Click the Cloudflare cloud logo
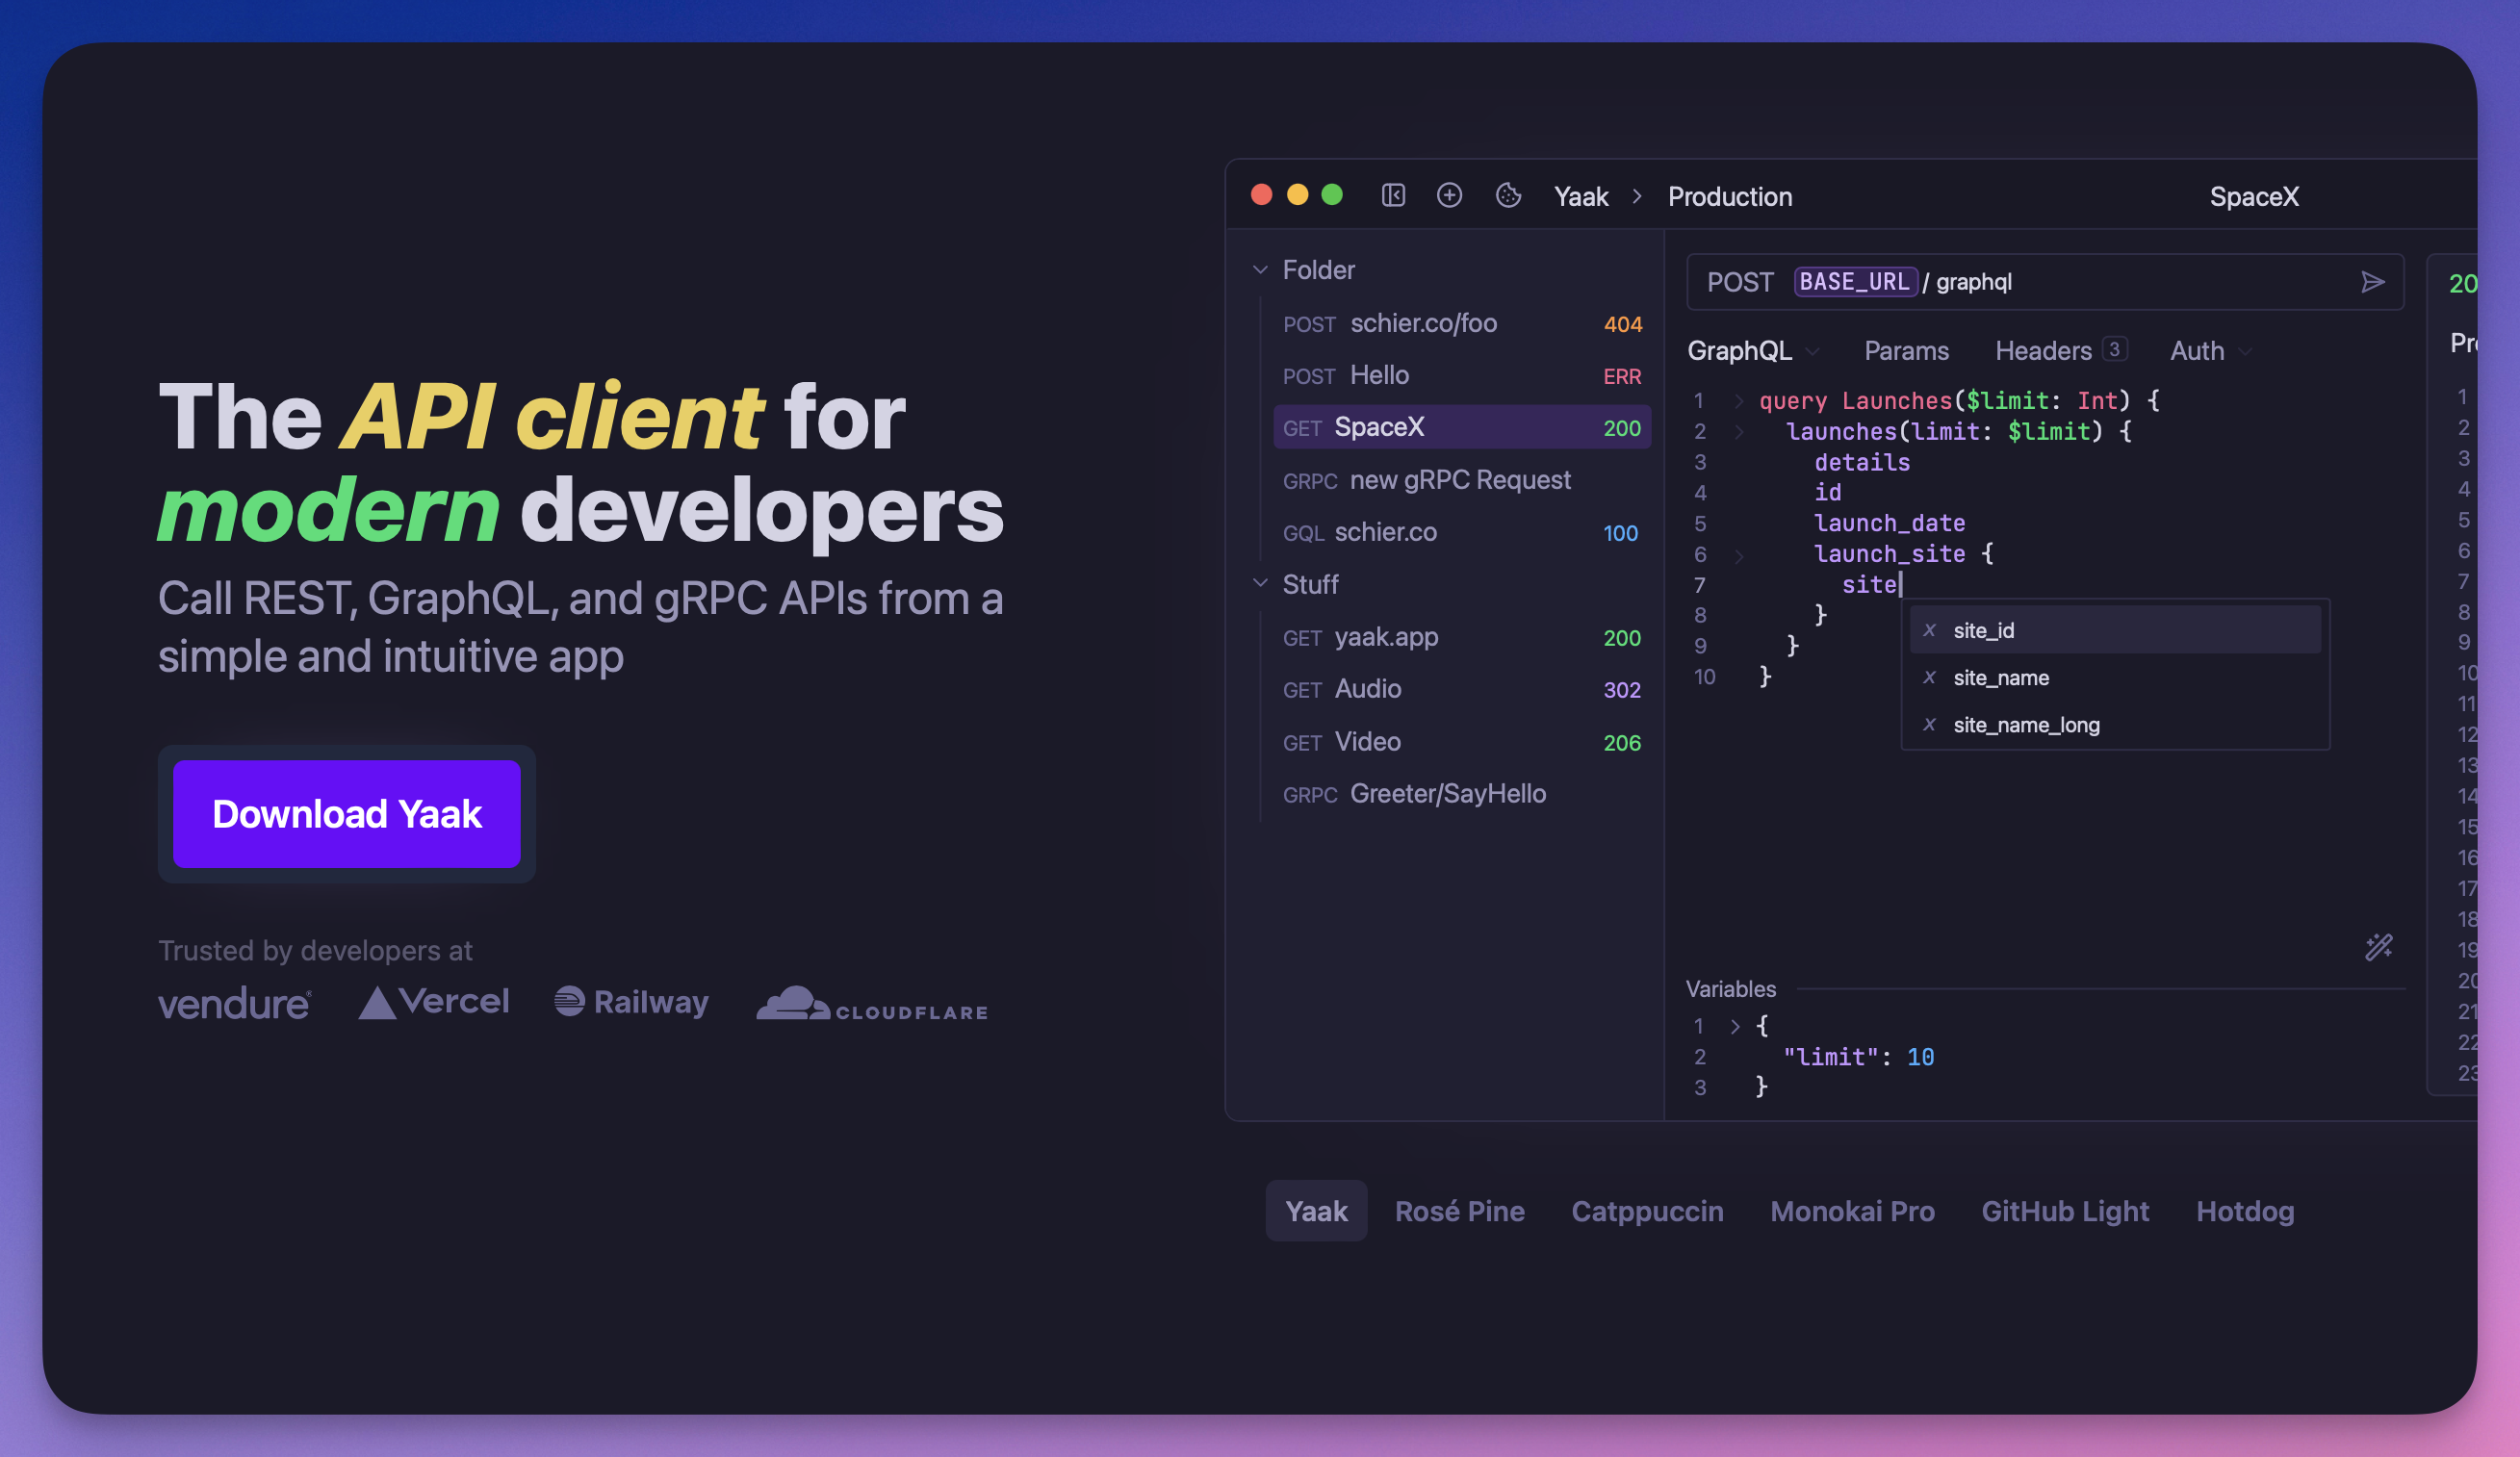The width and height of the screenshot is (2520, 1457). tap(793, 1003)
